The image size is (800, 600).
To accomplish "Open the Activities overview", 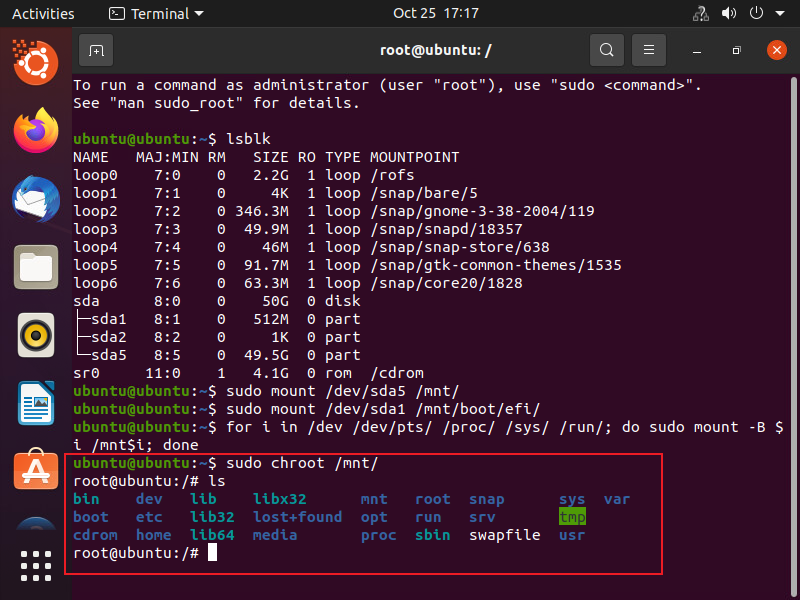I will coord(43,14).
